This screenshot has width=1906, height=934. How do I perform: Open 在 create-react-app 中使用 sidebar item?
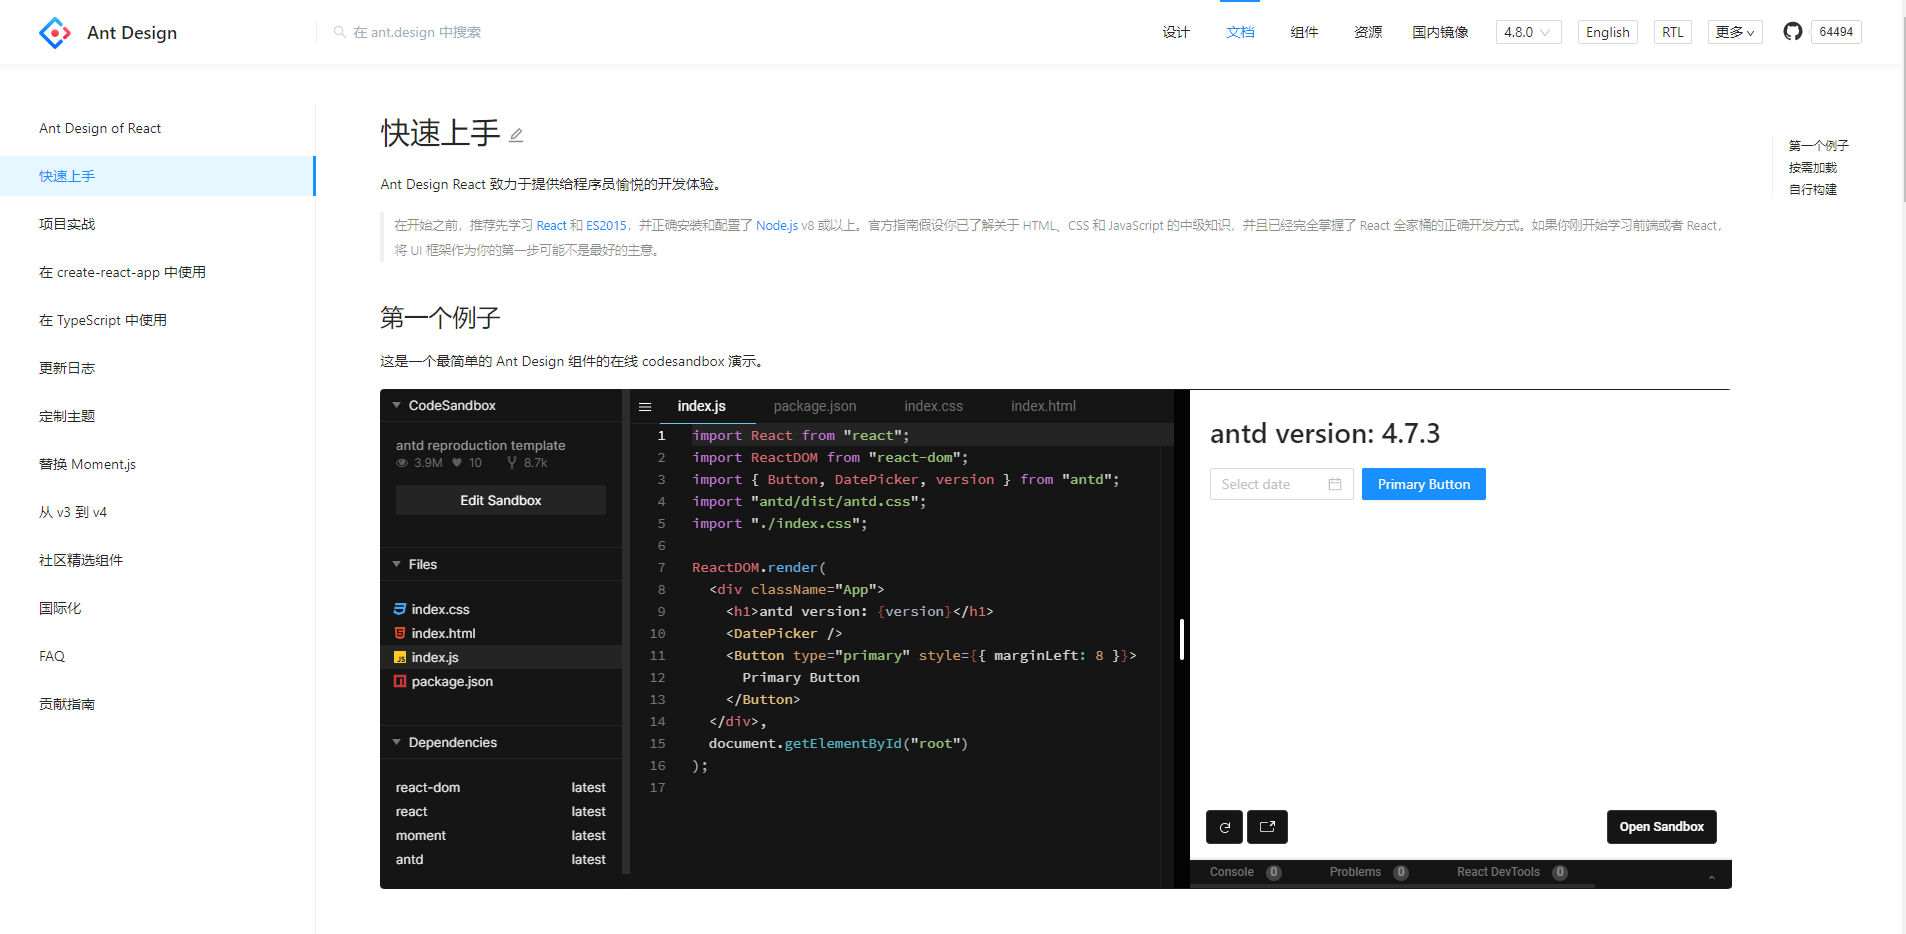158,272
